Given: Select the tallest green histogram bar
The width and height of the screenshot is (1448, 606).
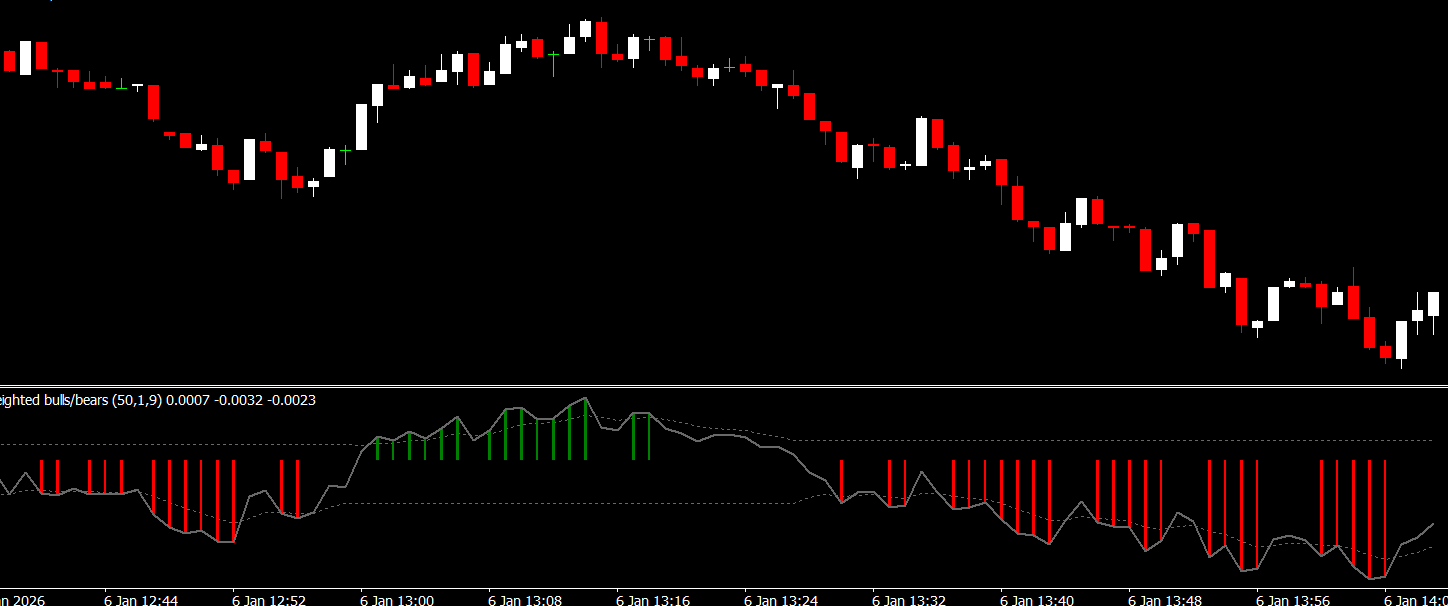Looking at the screenshot, I should (585, 430).
